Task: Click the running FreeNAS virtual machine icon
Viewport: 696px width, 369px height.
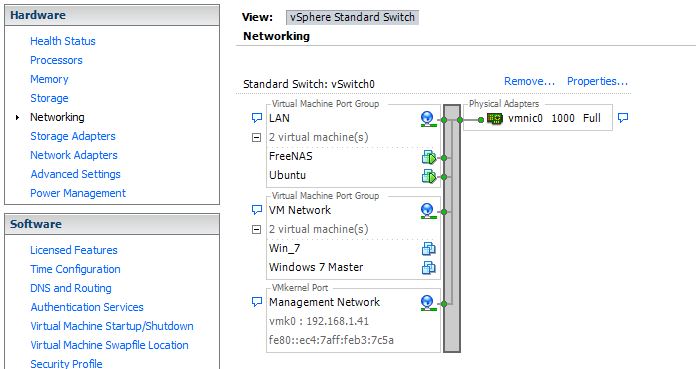Action: [429, 157]
